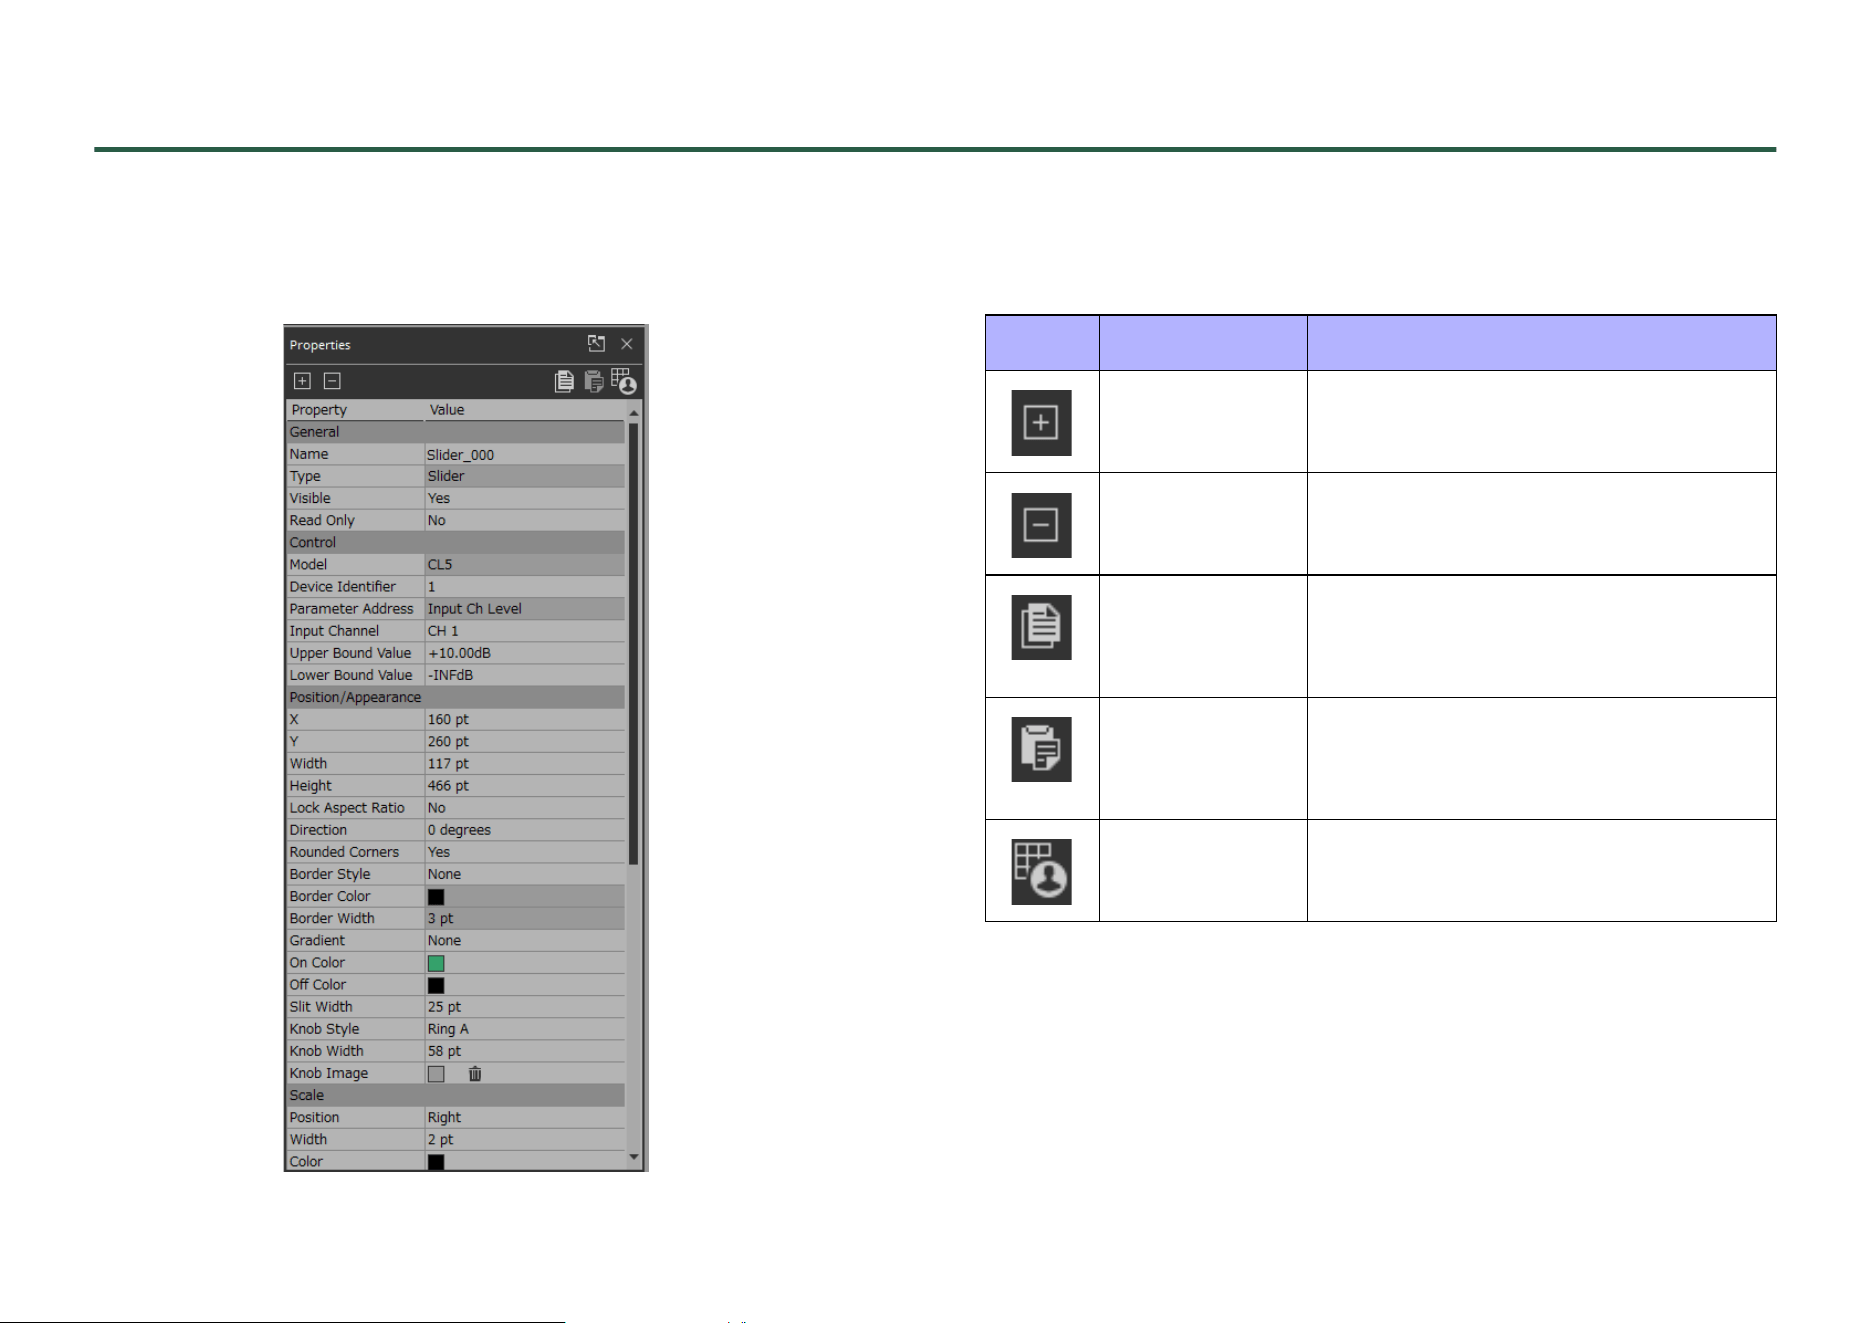Viewport: 1872px width, 1323px height.
Task: Click the minus-box icon in the description table
Action: tap(1041, 525)
